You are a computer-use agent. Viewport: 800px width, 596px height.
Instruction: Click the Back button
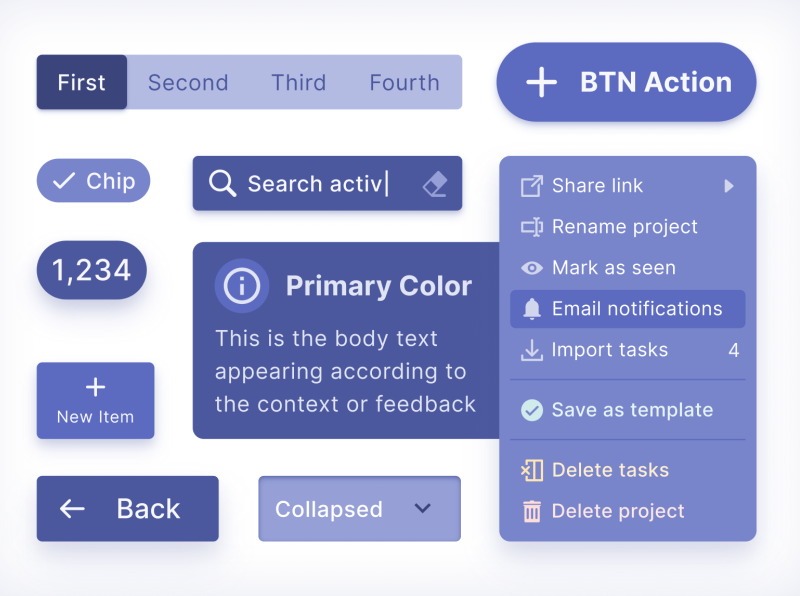(127, 509)
